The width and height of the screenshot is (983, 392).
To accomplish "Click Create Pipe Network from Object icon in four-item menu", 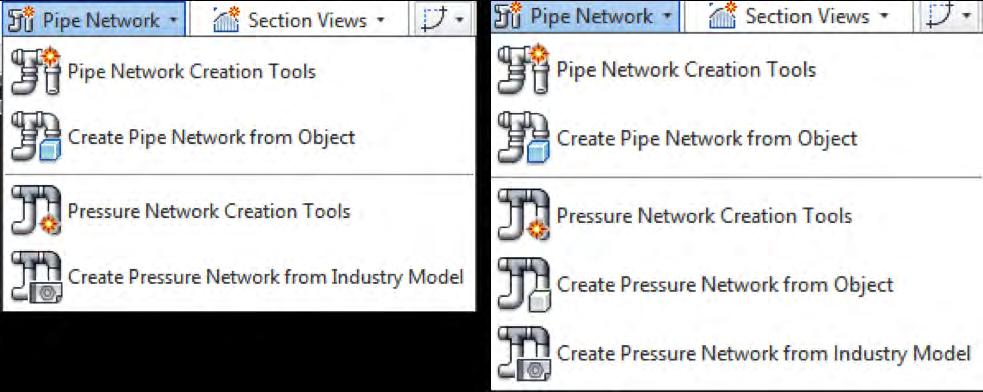I will tap(36, 138).
